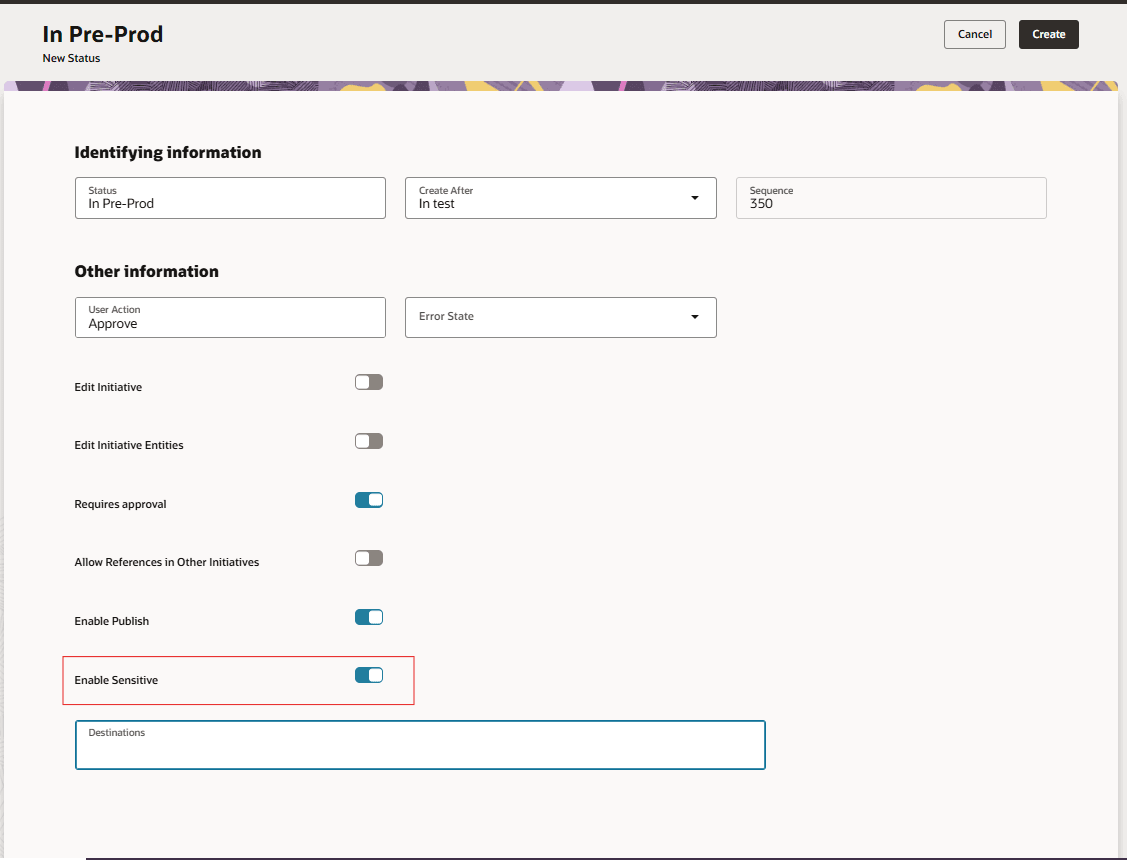Enable Allow References in Other Initiatives
1127x860 pixels.
[x=368, y=558]
